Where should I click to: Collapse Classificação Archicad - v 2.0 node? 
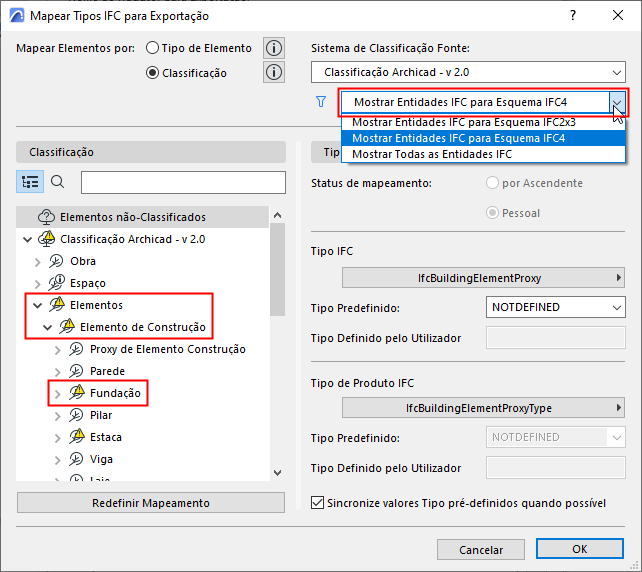click(27, 239)
